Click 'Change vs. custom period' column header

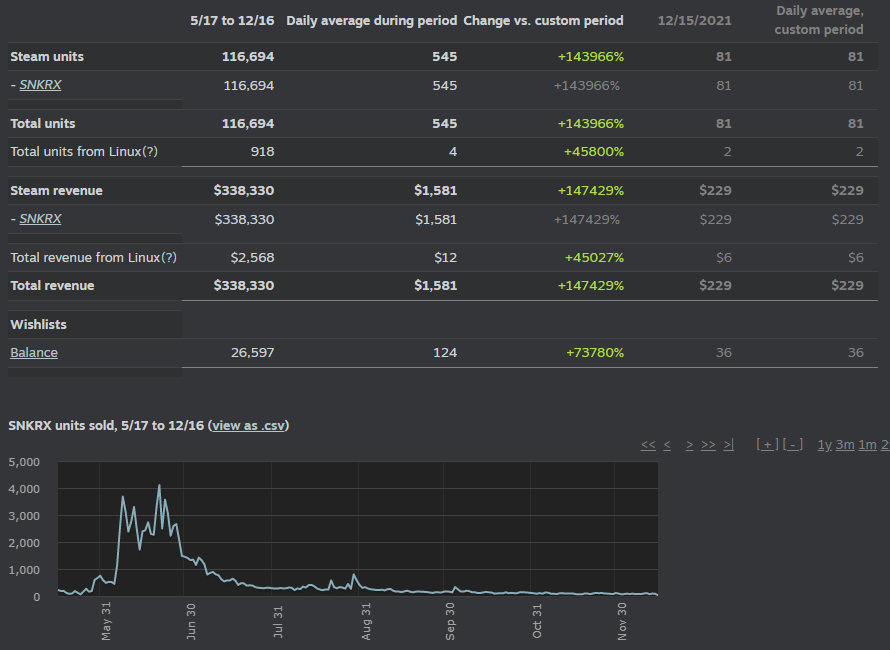point(543,21)
